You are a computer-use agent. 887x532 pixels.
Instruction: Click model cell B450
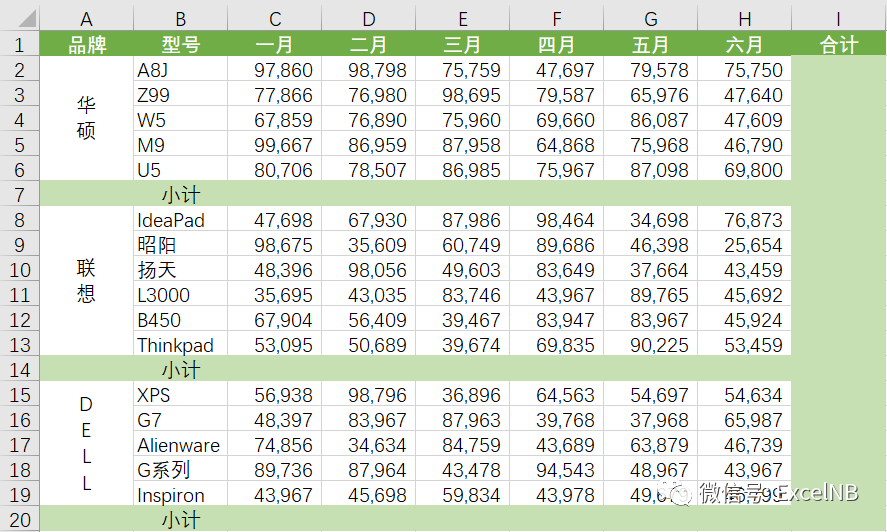(180, 319)
